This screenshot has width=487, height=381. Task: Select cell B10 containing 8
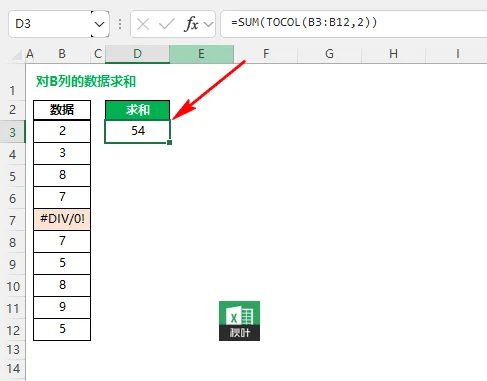click(x=62, y=285)
